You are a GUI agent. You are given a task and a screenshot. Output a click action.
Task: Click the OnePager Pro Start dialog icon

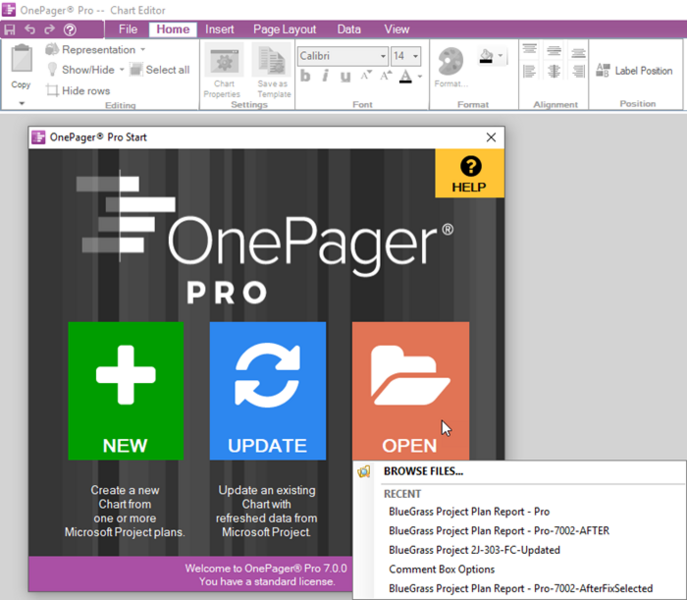[39, 137]
